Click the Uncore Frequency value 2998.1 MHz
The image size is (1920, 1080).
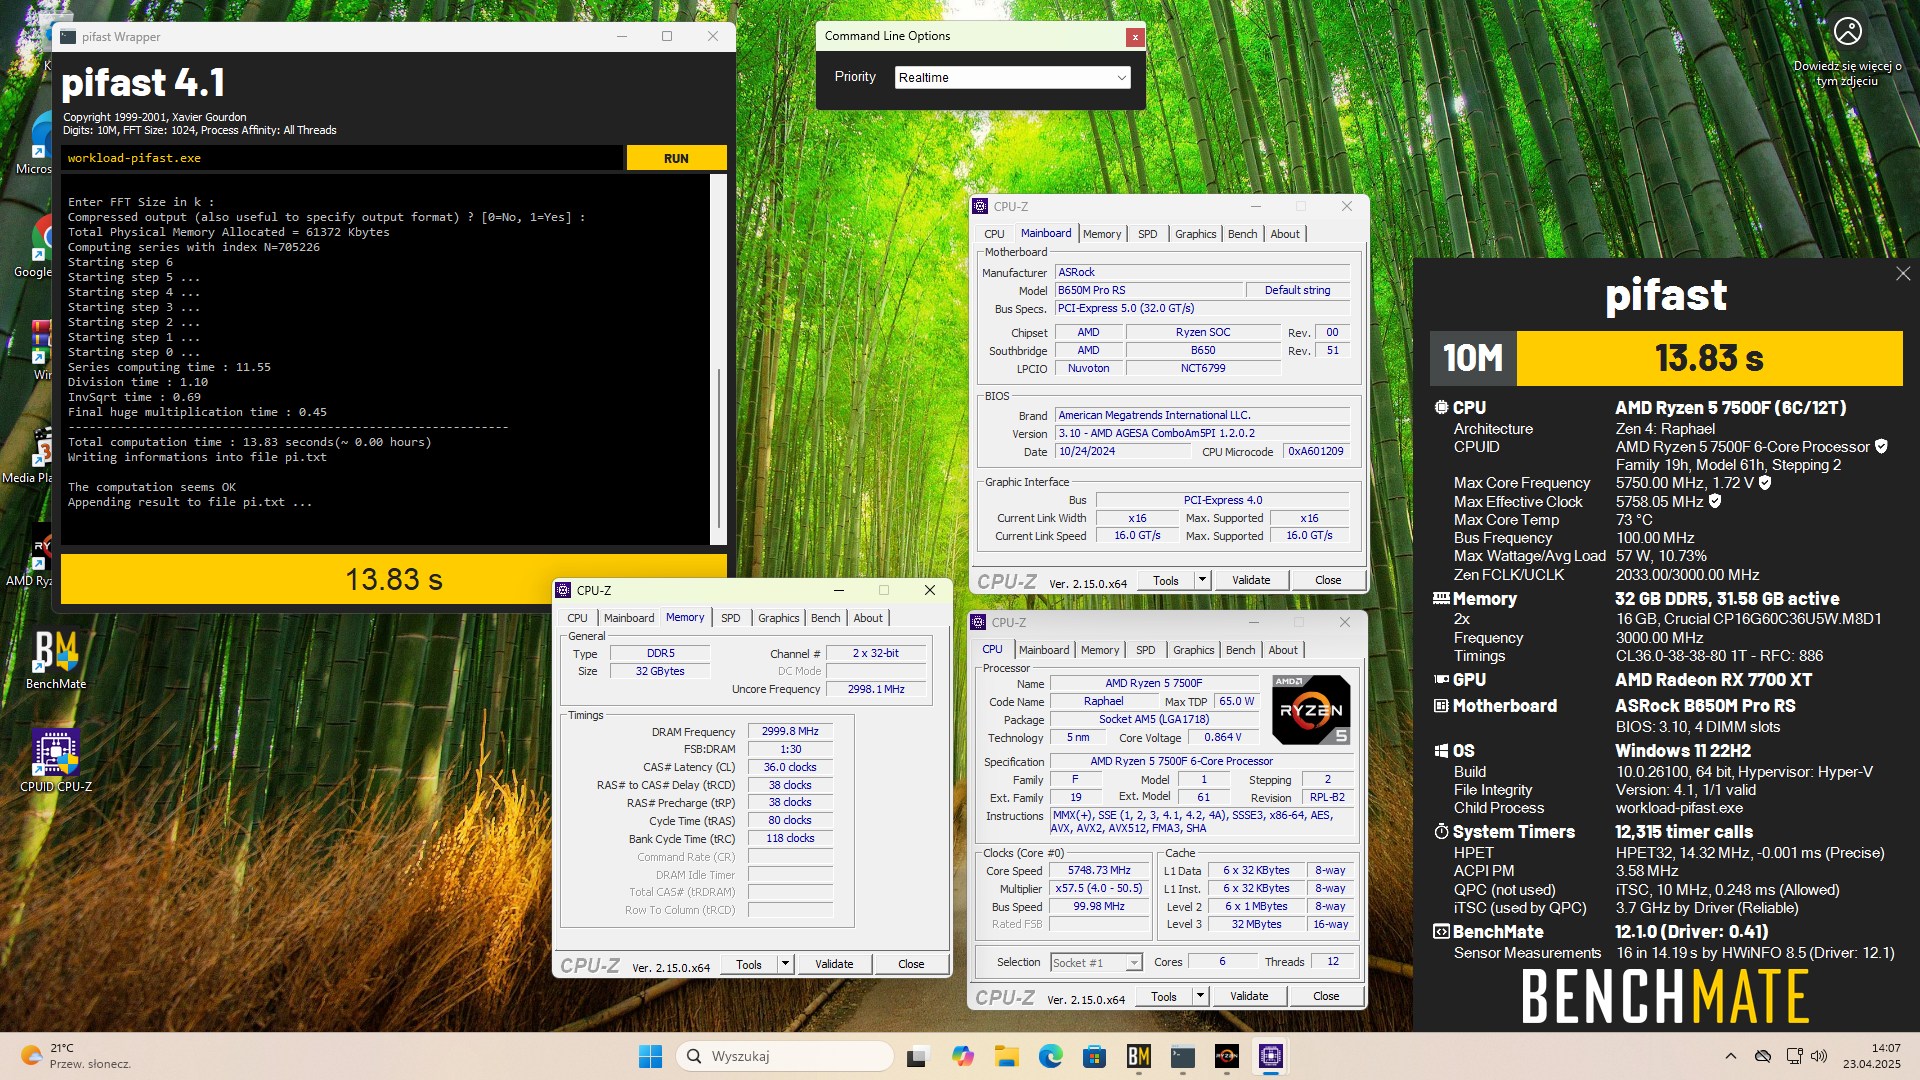(876, 689)
